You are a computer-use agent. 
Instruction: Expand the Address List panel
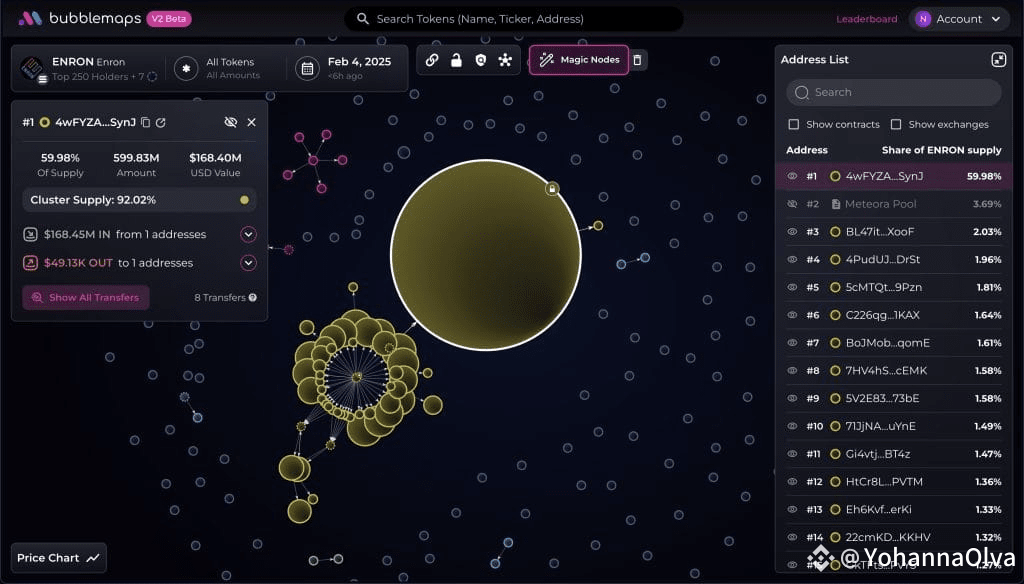999,59
